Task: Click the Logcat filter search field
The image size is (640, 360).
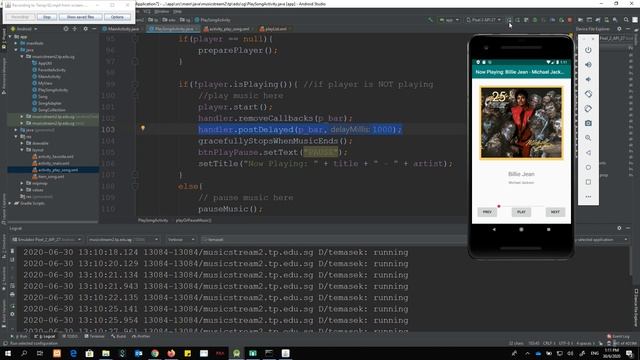Action: pos(334,240)
